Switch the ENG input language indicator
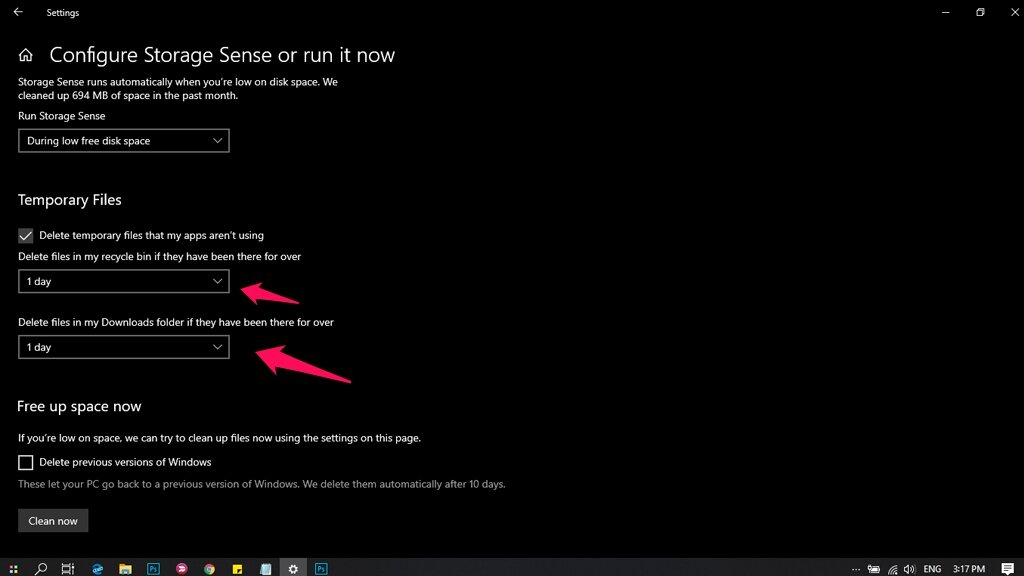The image size is (1024, 576). pyautogui.click(x=932, y=569)
